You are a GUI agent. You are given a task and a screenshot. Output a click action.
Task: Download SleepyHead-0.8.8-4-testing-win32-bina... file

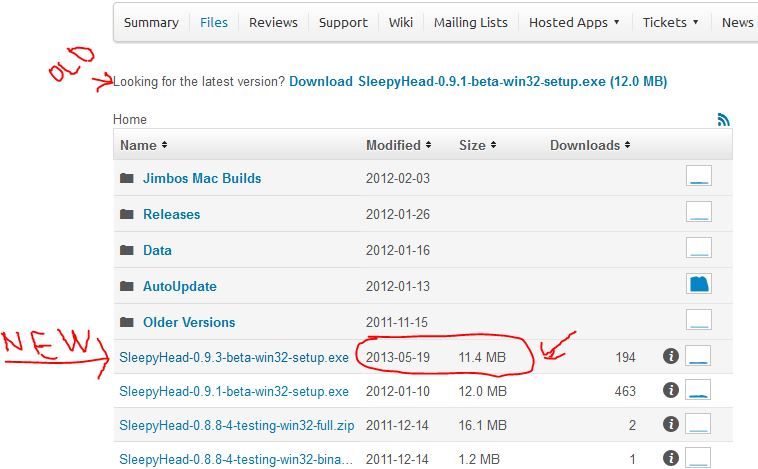(x=236, y=459)
